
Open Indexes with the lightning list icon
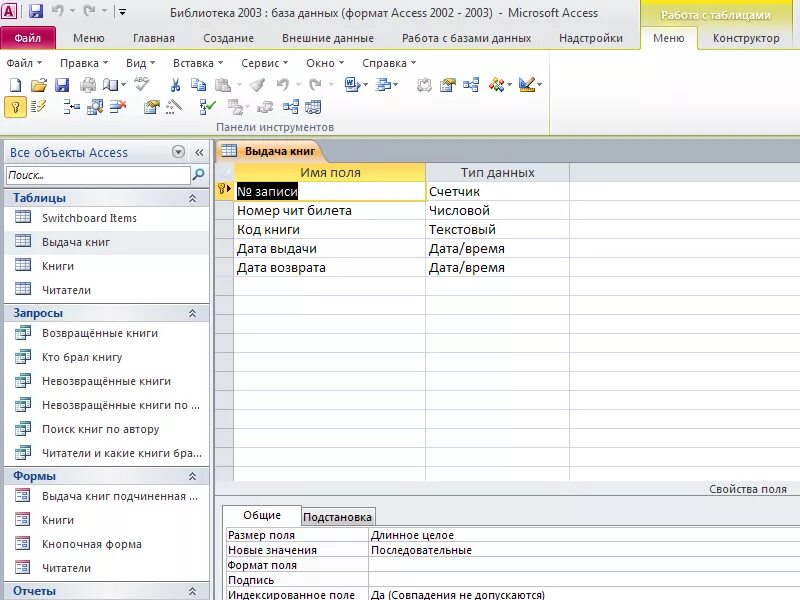(38, 107)
